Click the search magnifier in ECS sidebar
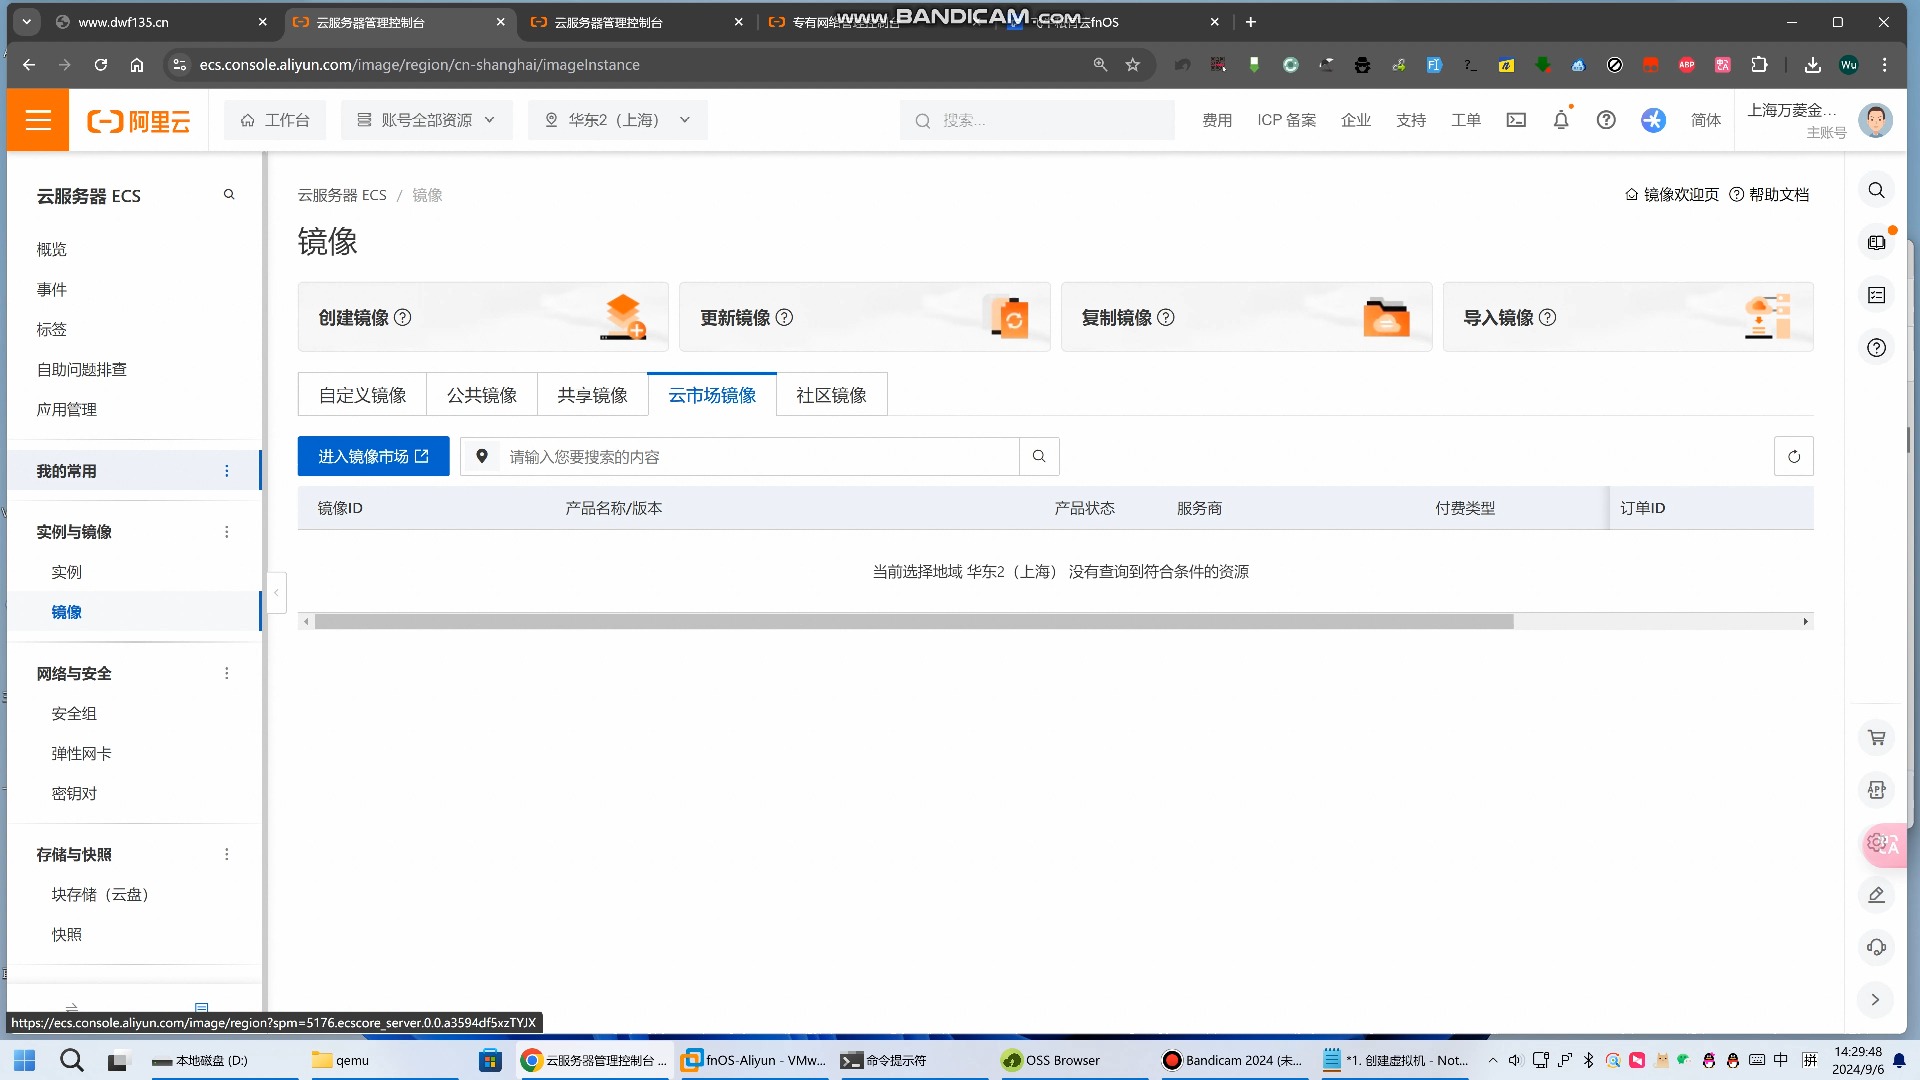This screenshot has height=1080, width=1920. [229, 194]
